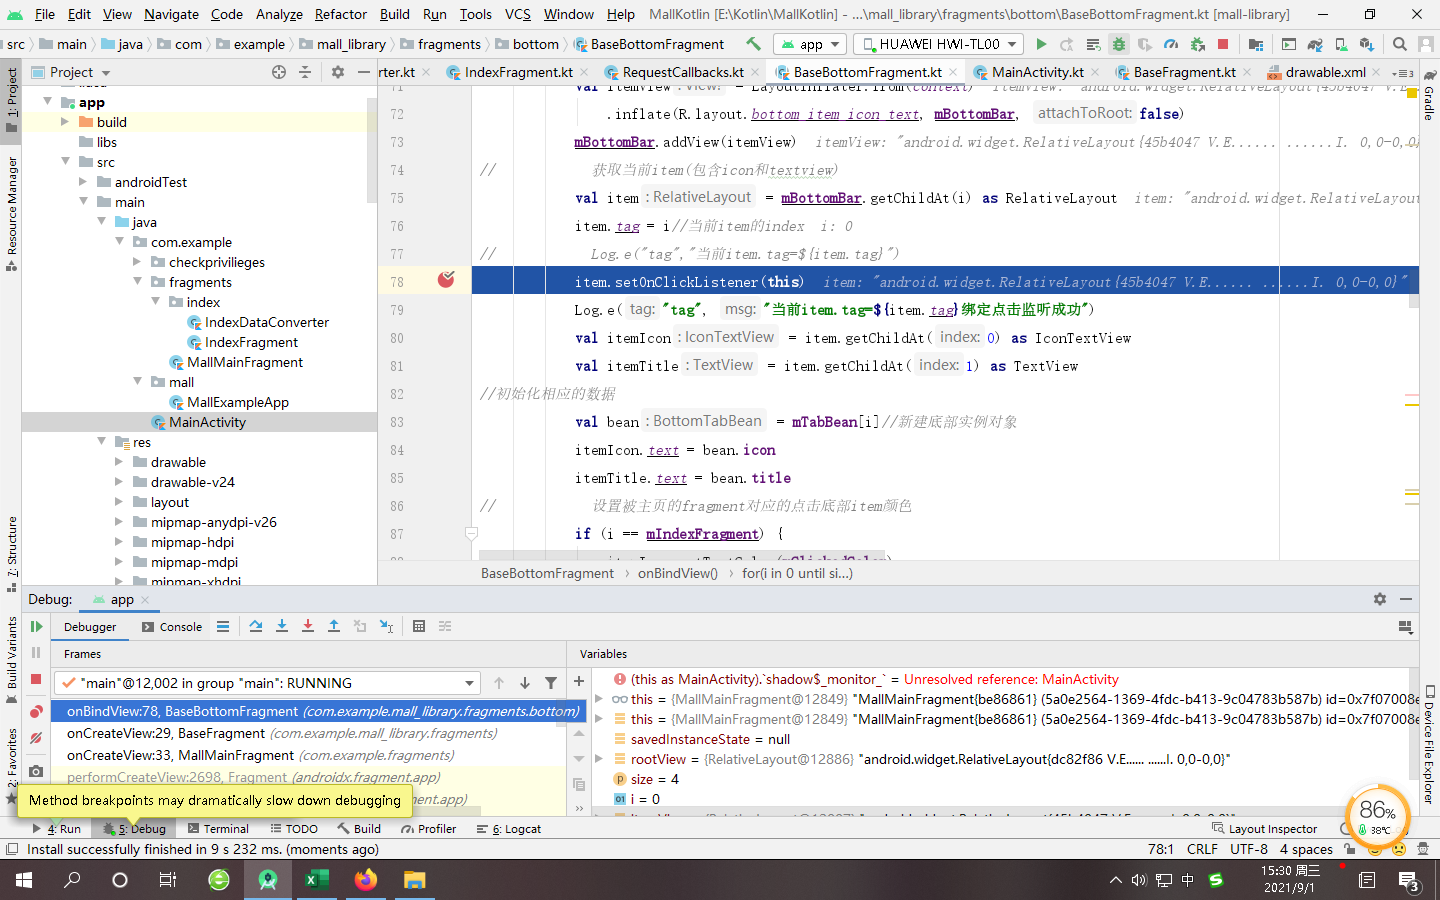Open the VCS menu

[x=518, y=14]
